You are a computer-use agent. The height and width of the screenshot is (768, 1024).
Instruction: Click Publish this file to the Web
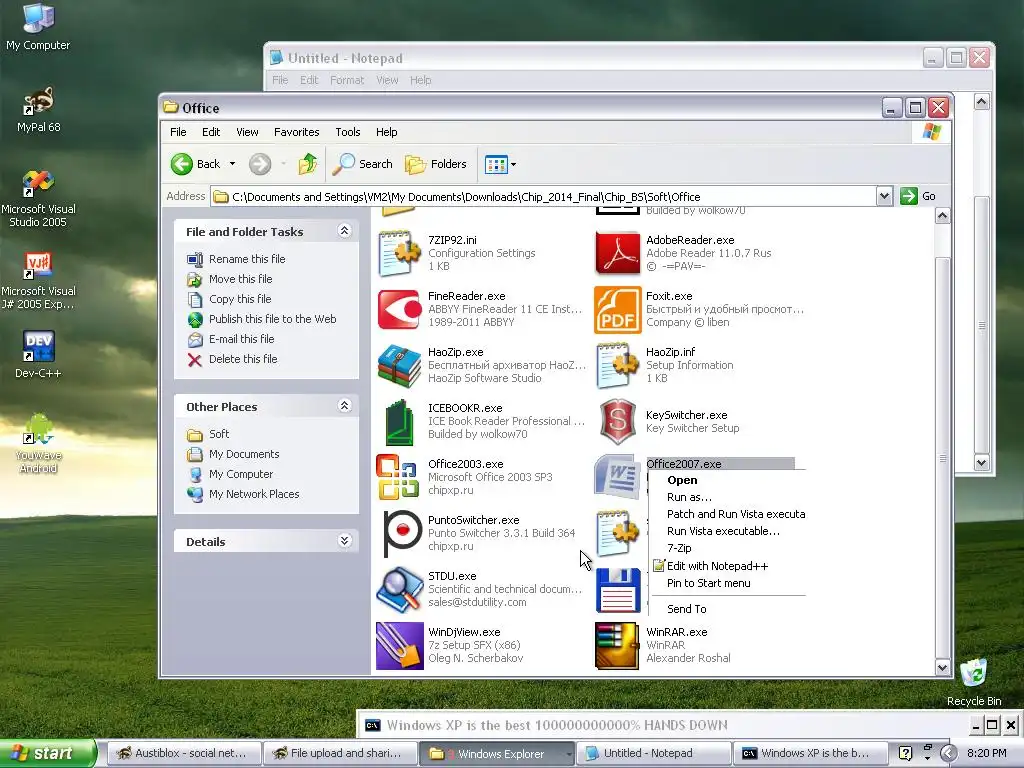(272, 319)
